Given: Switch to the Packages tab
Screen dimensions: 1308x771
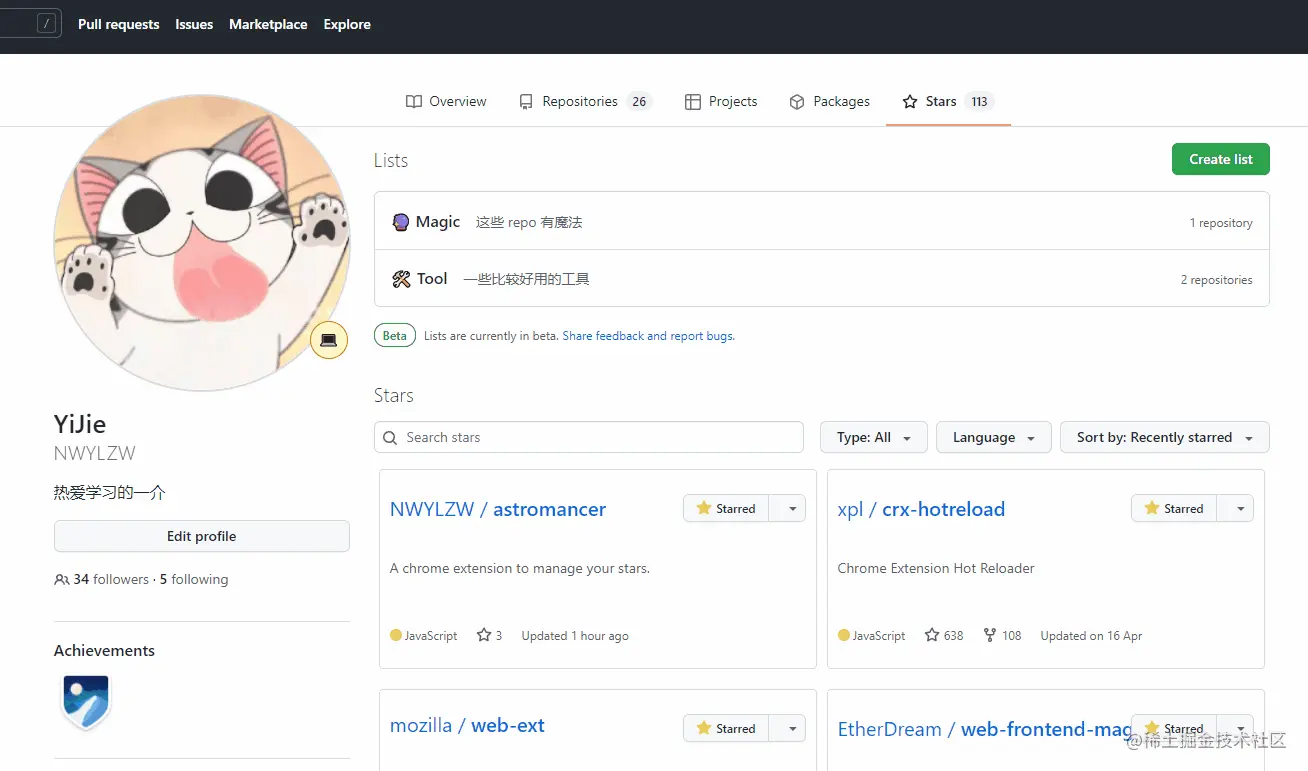Looking at the screenshot, I should tap(829, 101).
